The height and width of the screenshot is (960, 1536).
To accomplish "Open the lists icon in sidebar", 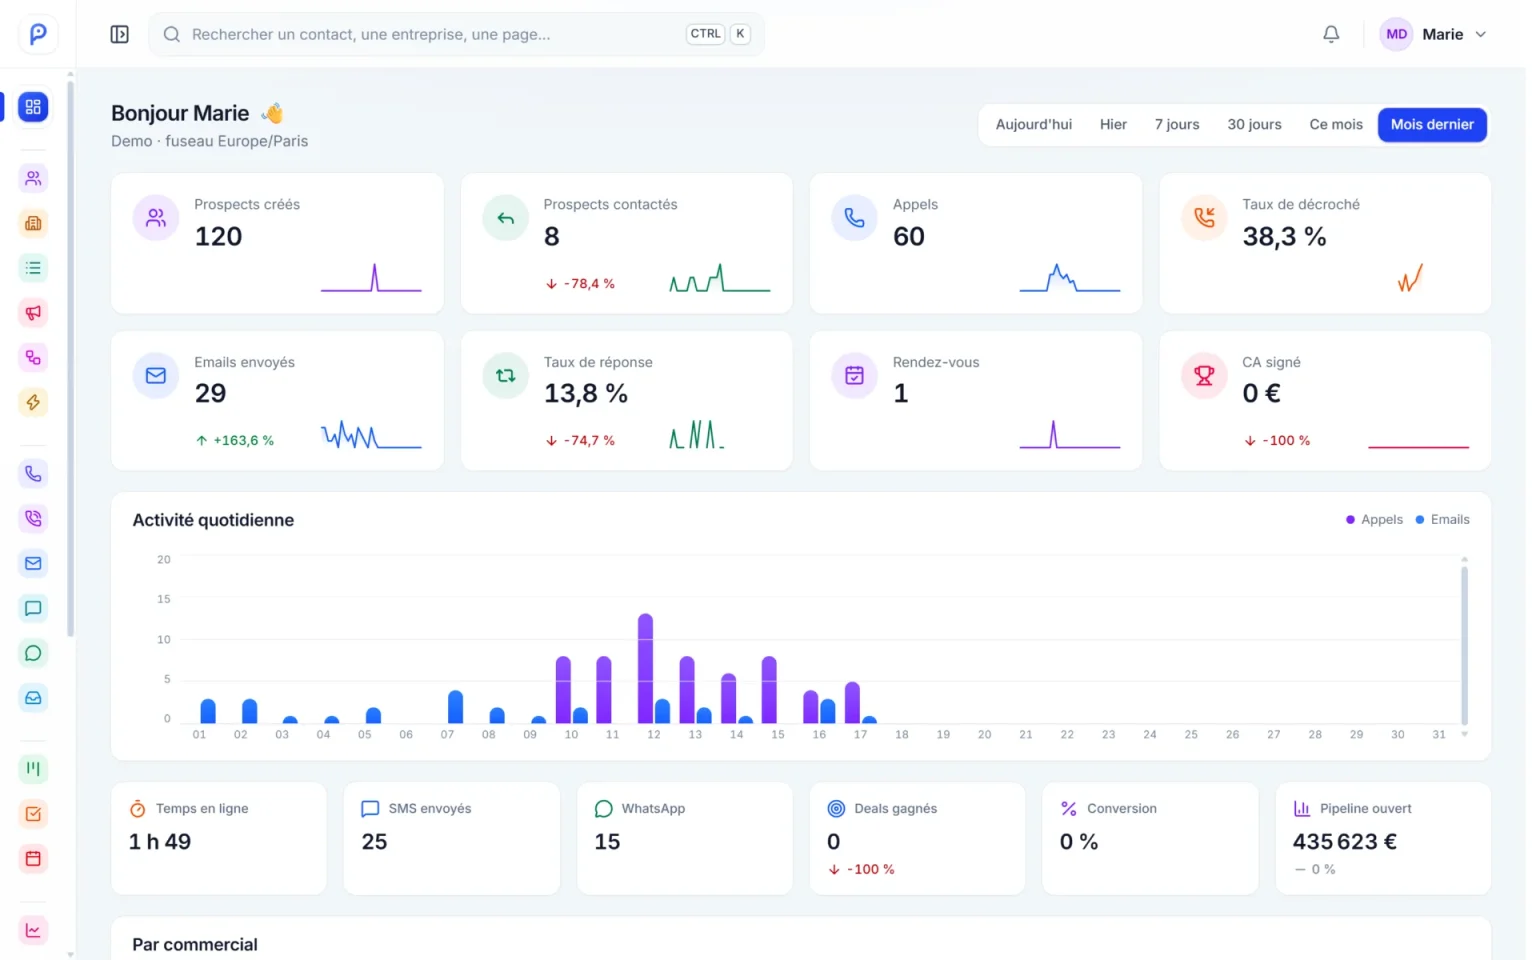I will [33, 268].
